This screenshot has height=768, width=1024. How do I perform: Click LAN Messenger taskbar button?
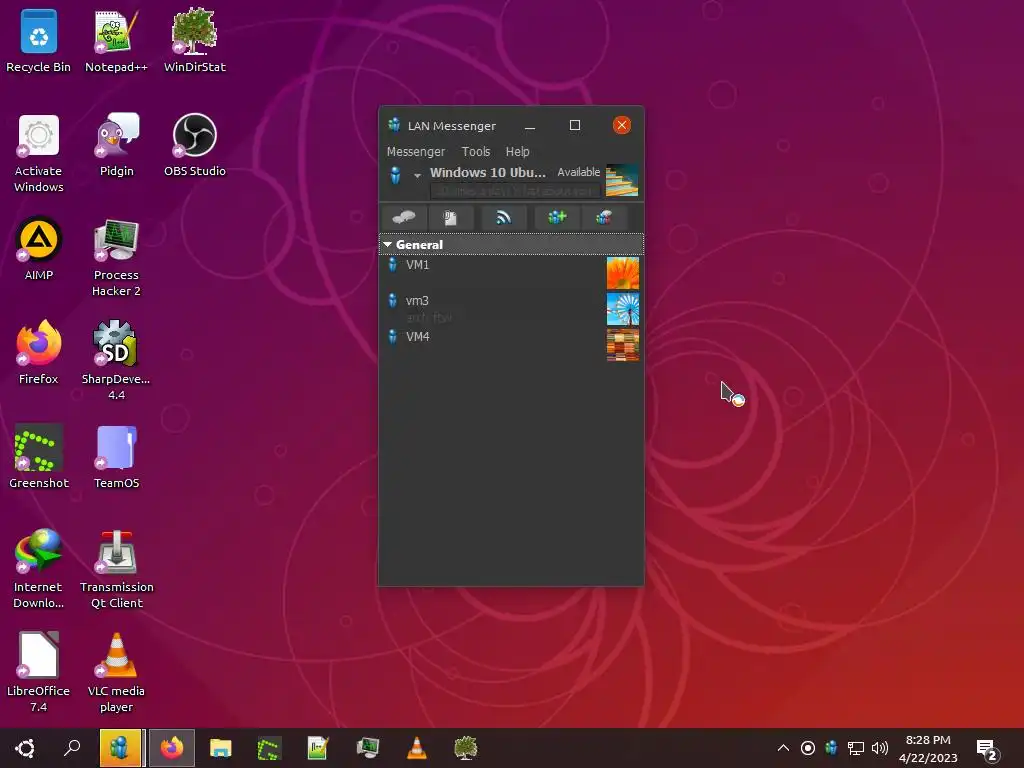pos(121,748)
